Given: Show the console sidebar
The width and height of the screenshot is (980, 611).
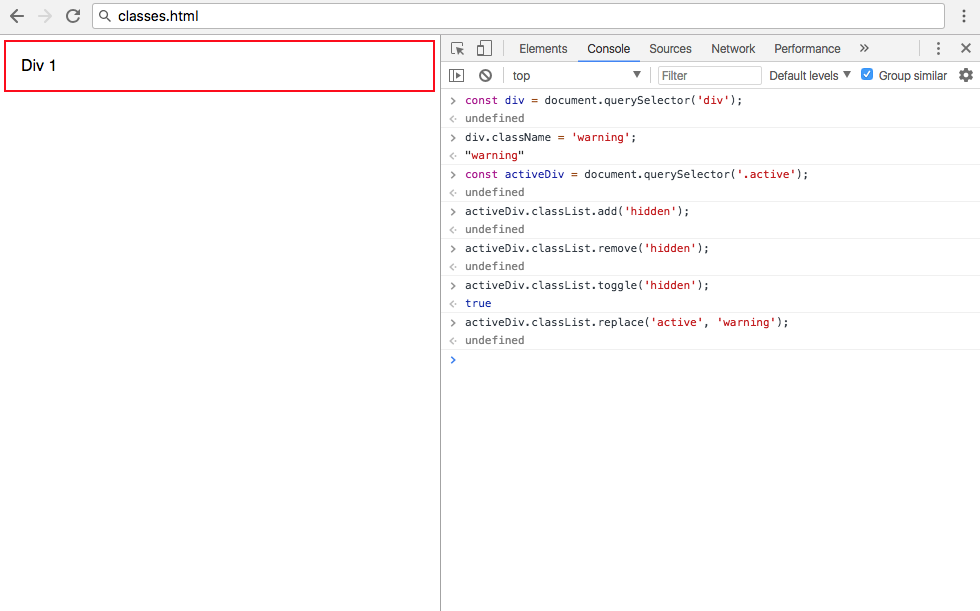Looking at the screenshot, I should 457,75.
